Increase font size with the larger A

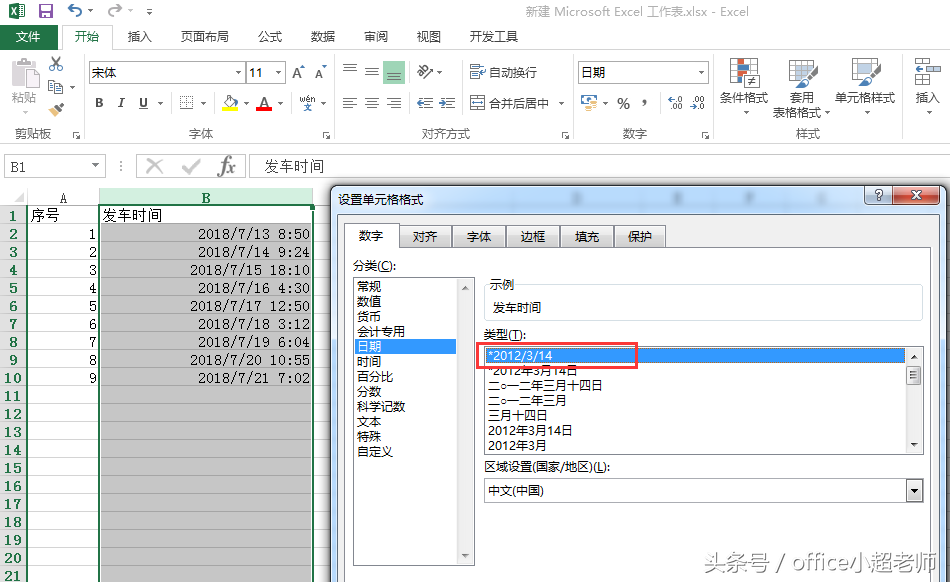click(297, 73)
